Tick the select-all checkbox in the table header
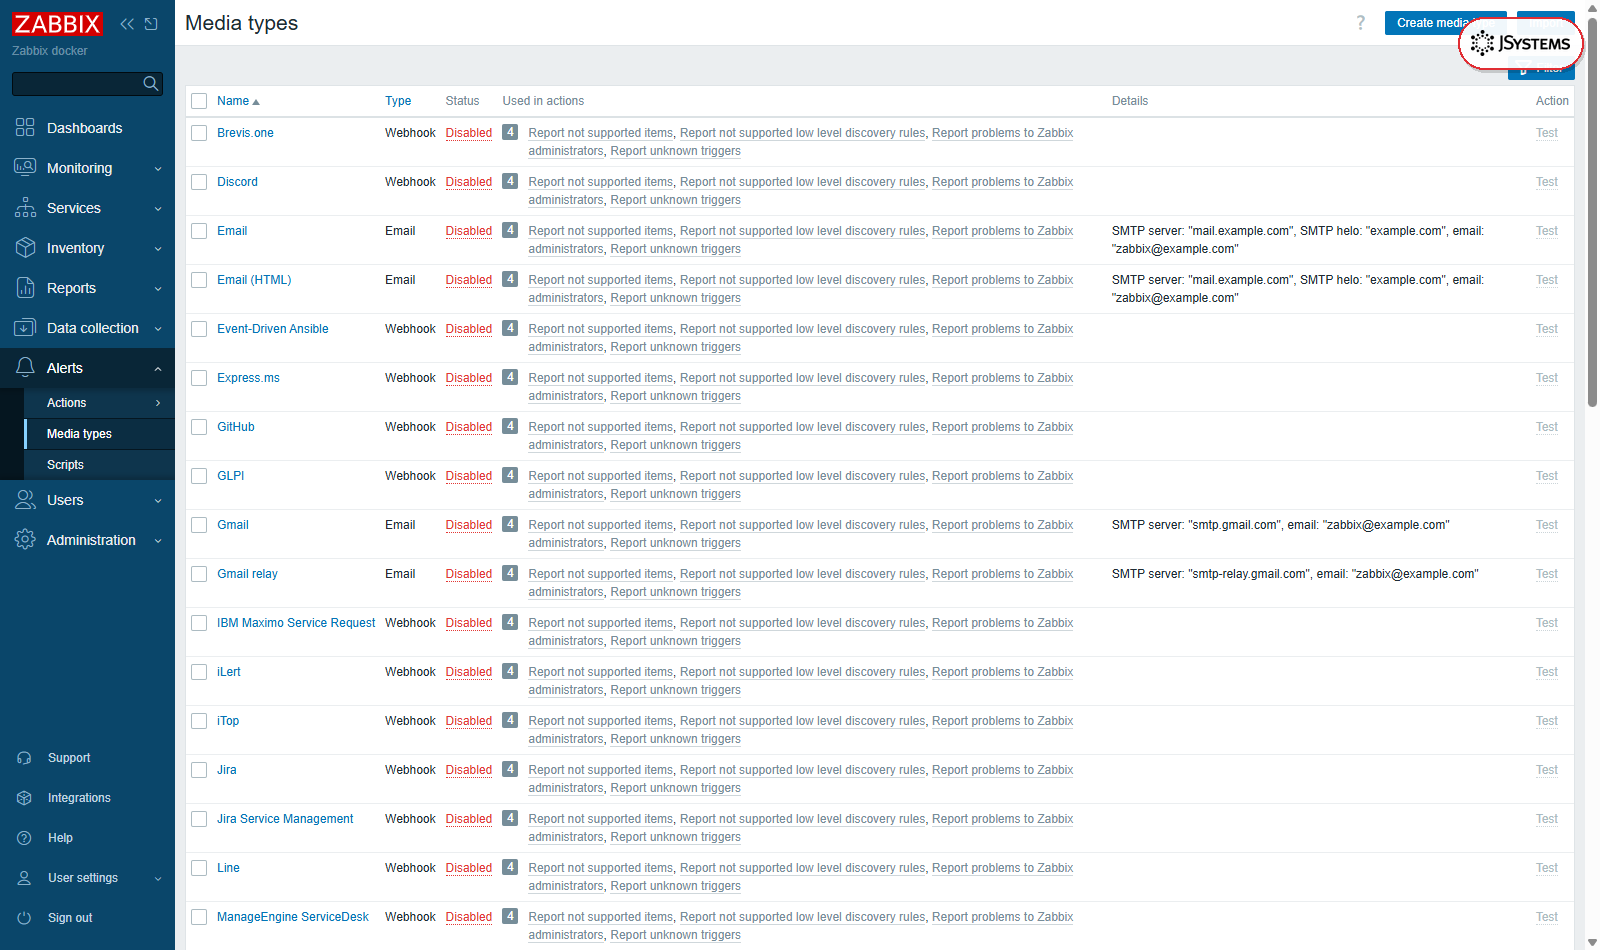The image size is (1600, 950). tap(199, 101)
